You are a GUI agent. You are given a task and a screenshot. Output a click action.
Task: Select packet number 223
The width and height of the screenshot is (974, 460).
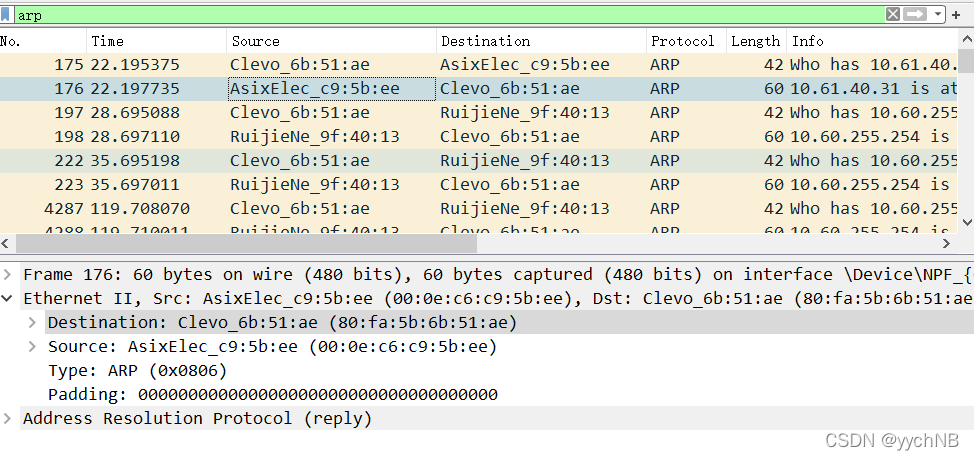click(69, 184)
